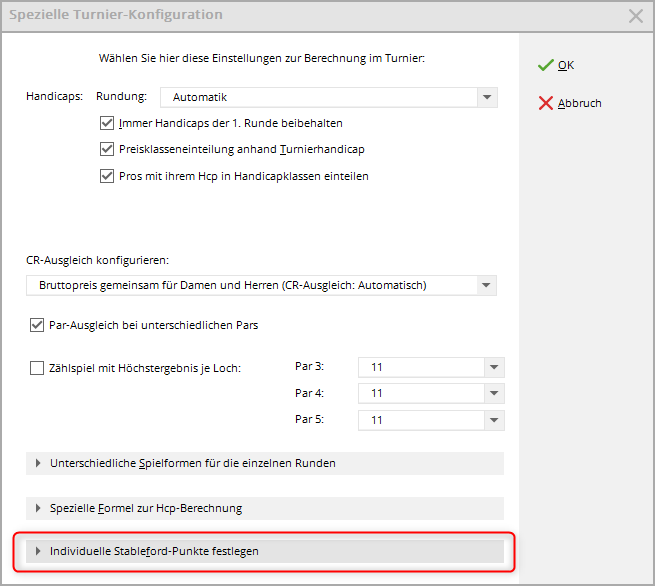655x586 pixels.
Task: Open the Par 3 dropdown arrow
Action: click(x=494, y=368)
